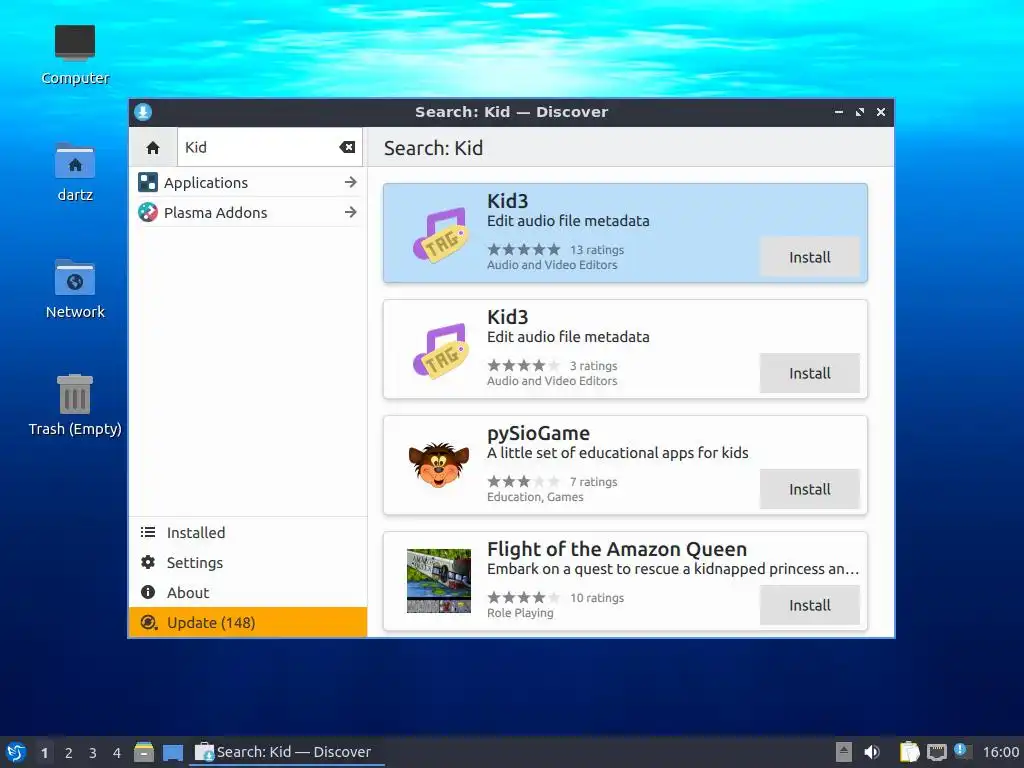The image size is (1024, 768).
Task: Open file manager from taskbar
Action: click(144, 752)
